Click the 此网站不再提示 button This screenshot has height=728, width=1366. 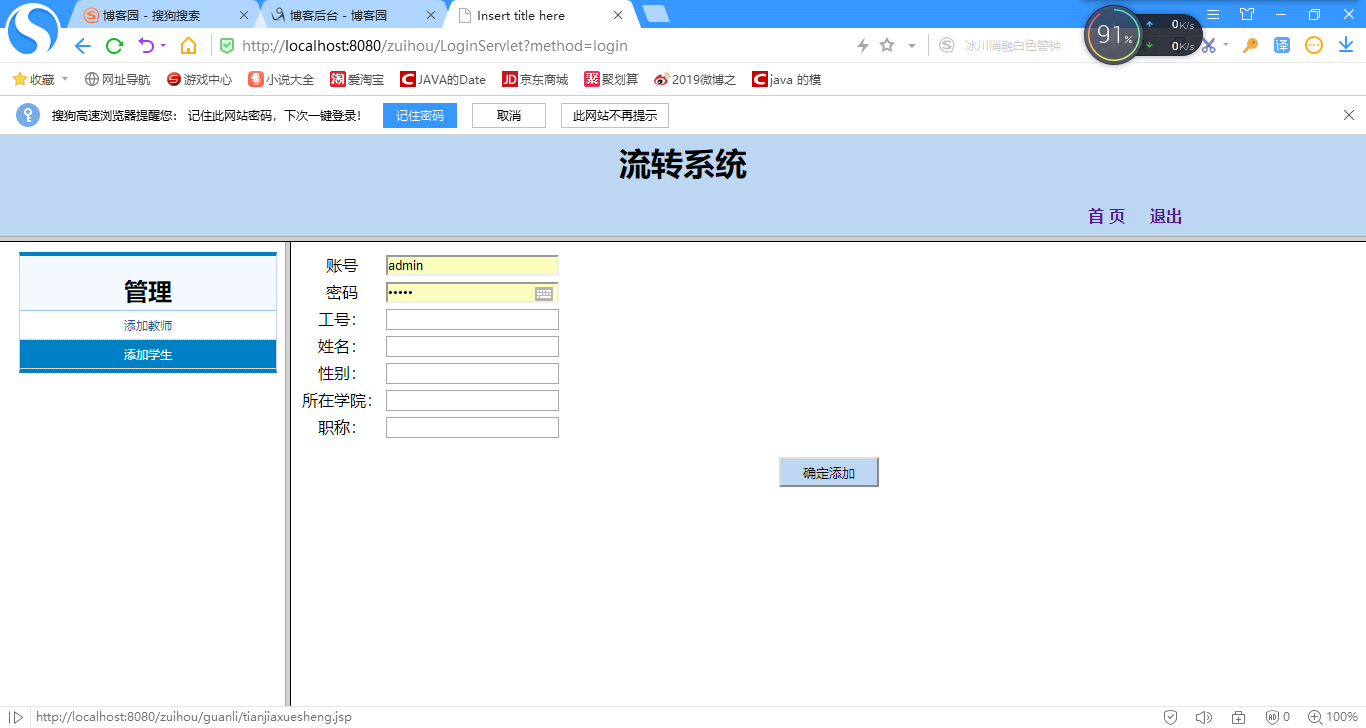coord(615,115)
